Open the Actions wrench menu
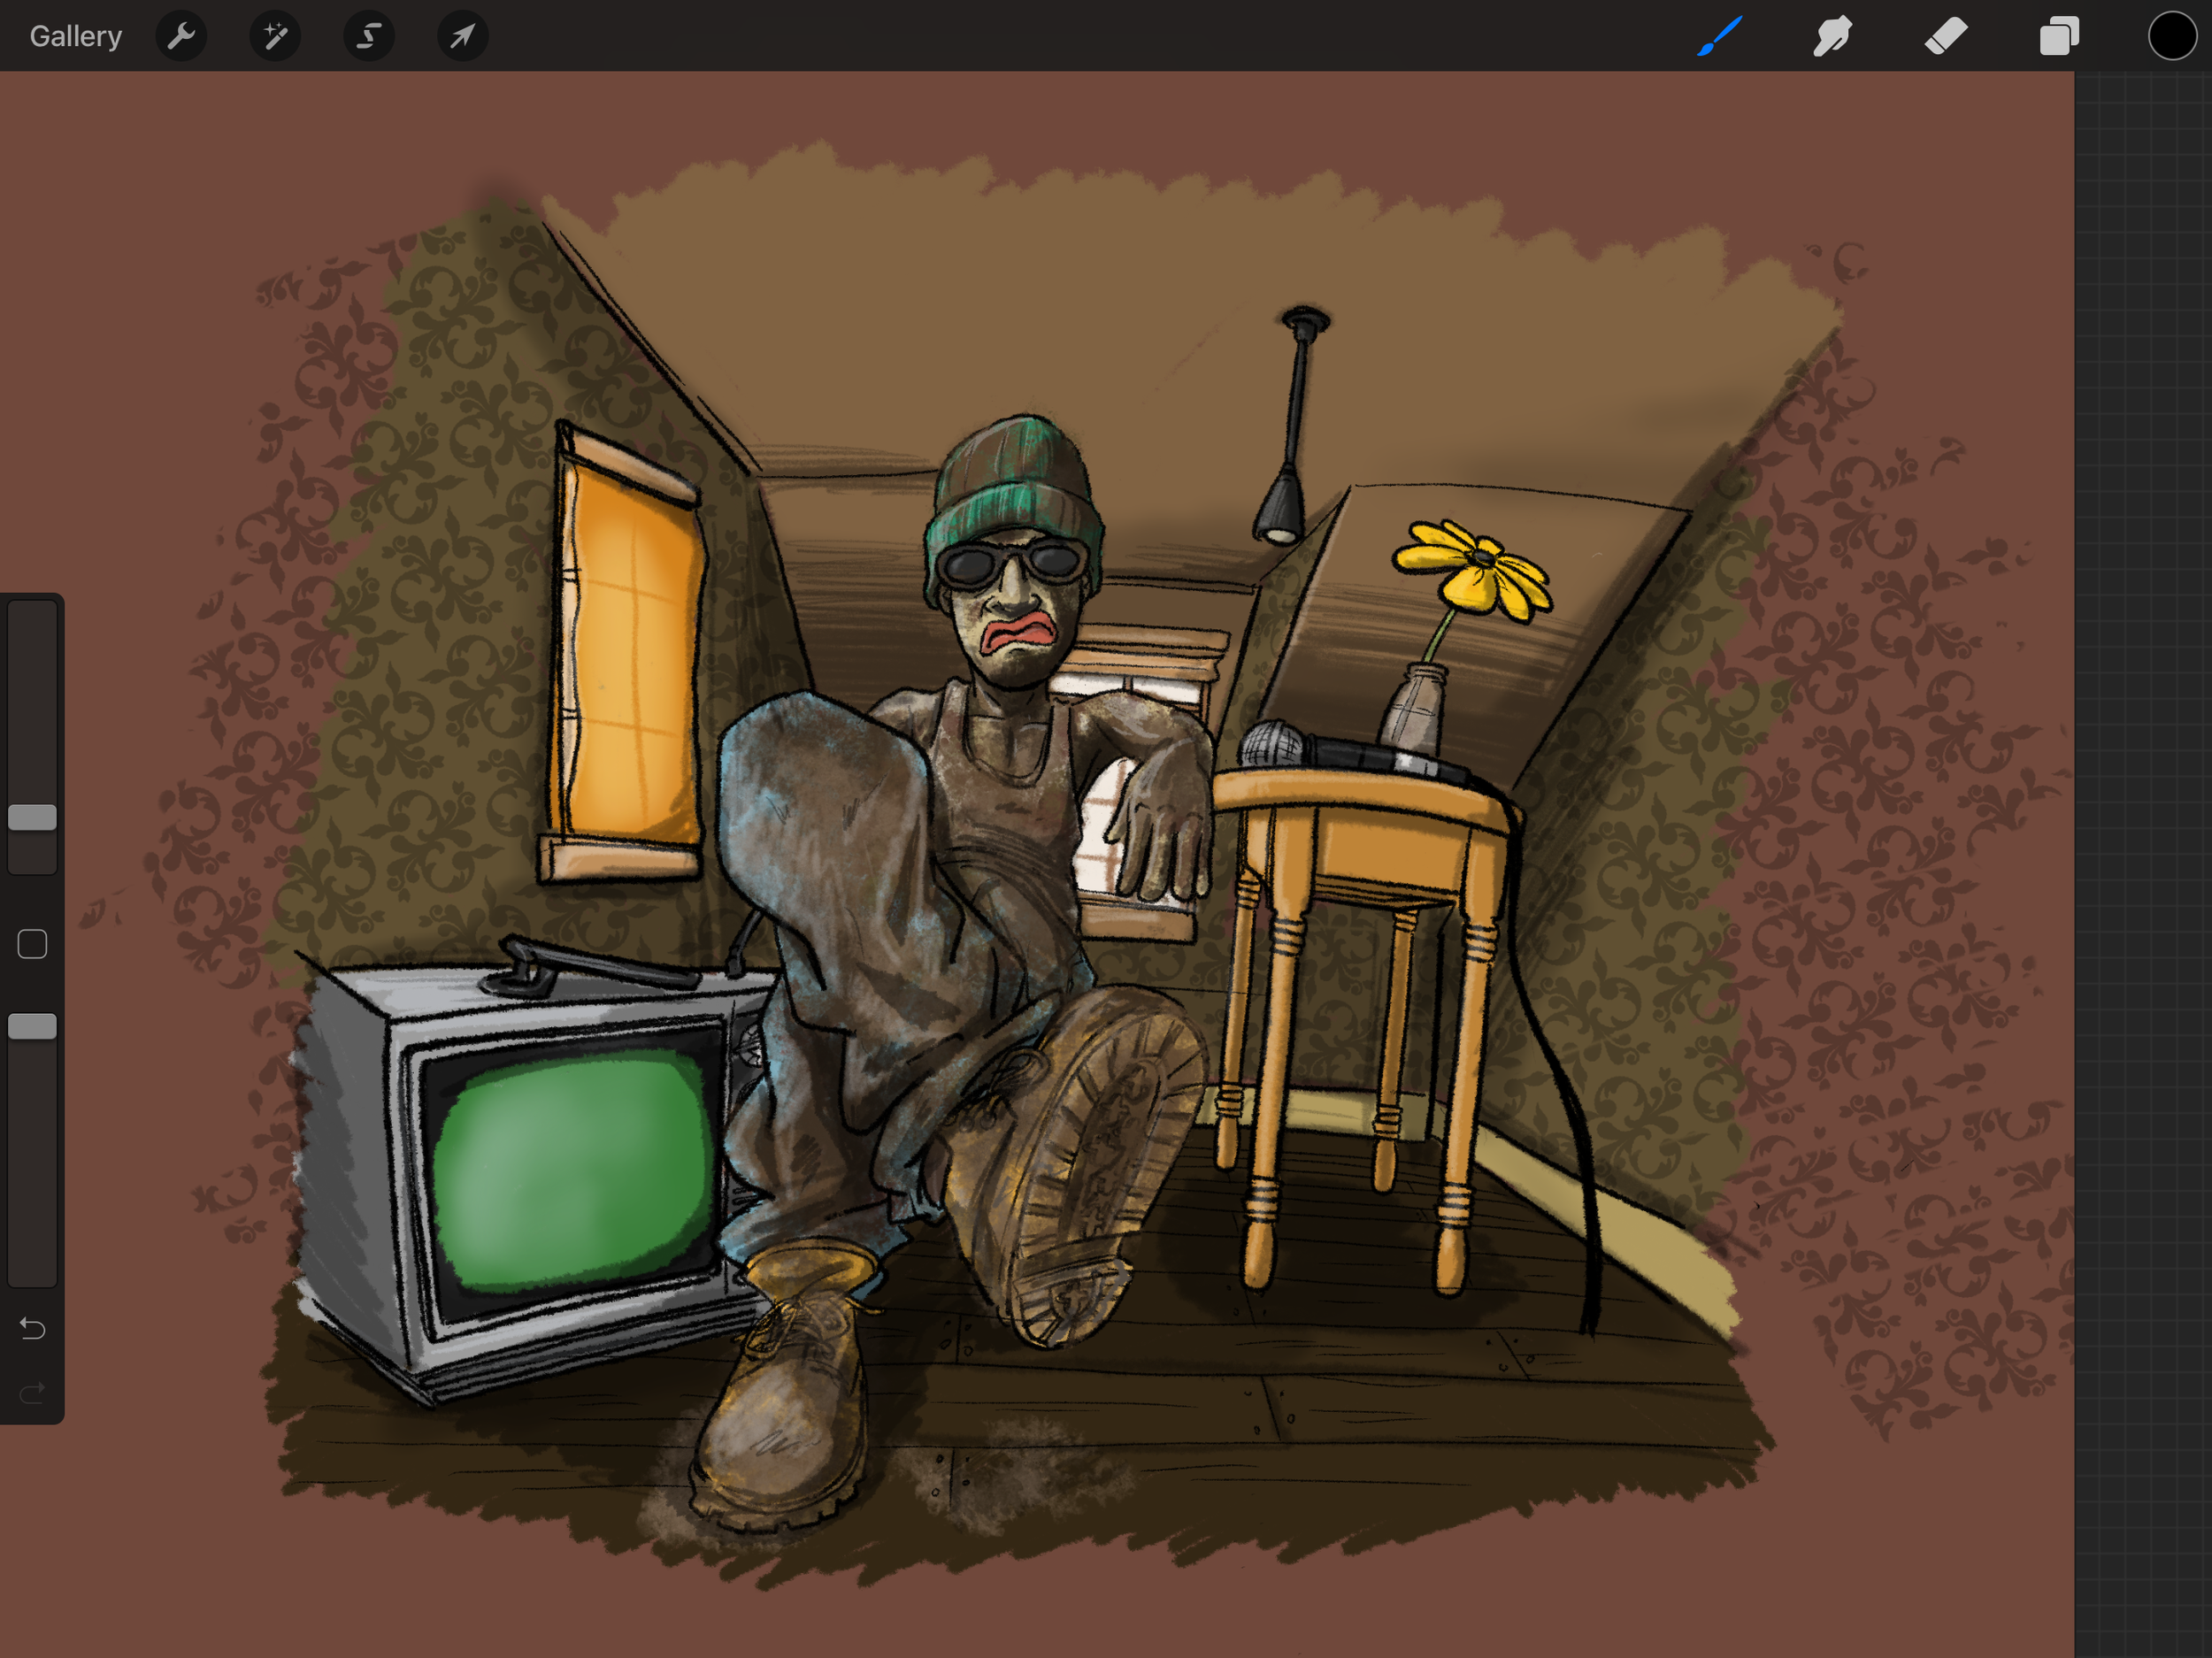 pos(181,37)
